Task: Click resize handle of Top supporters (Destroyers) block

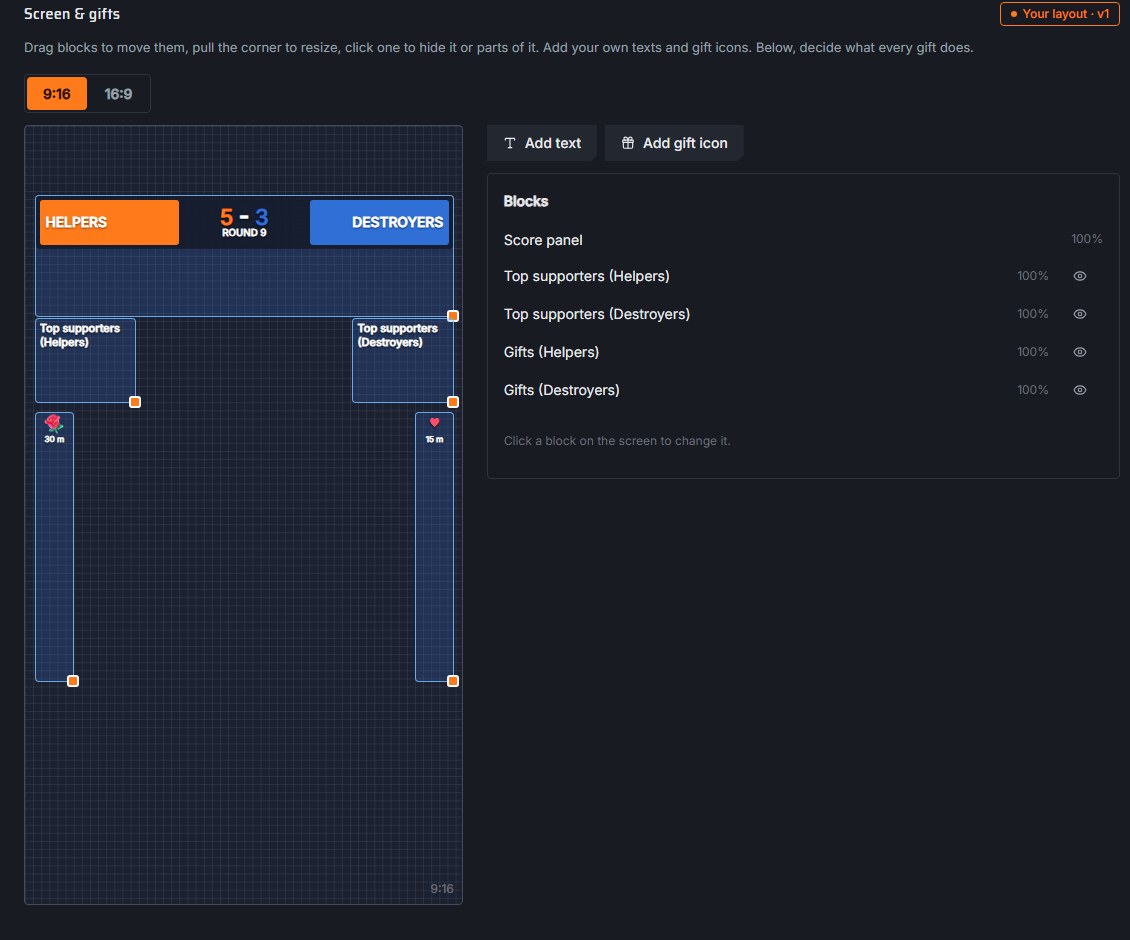Action: pos(453,402)
